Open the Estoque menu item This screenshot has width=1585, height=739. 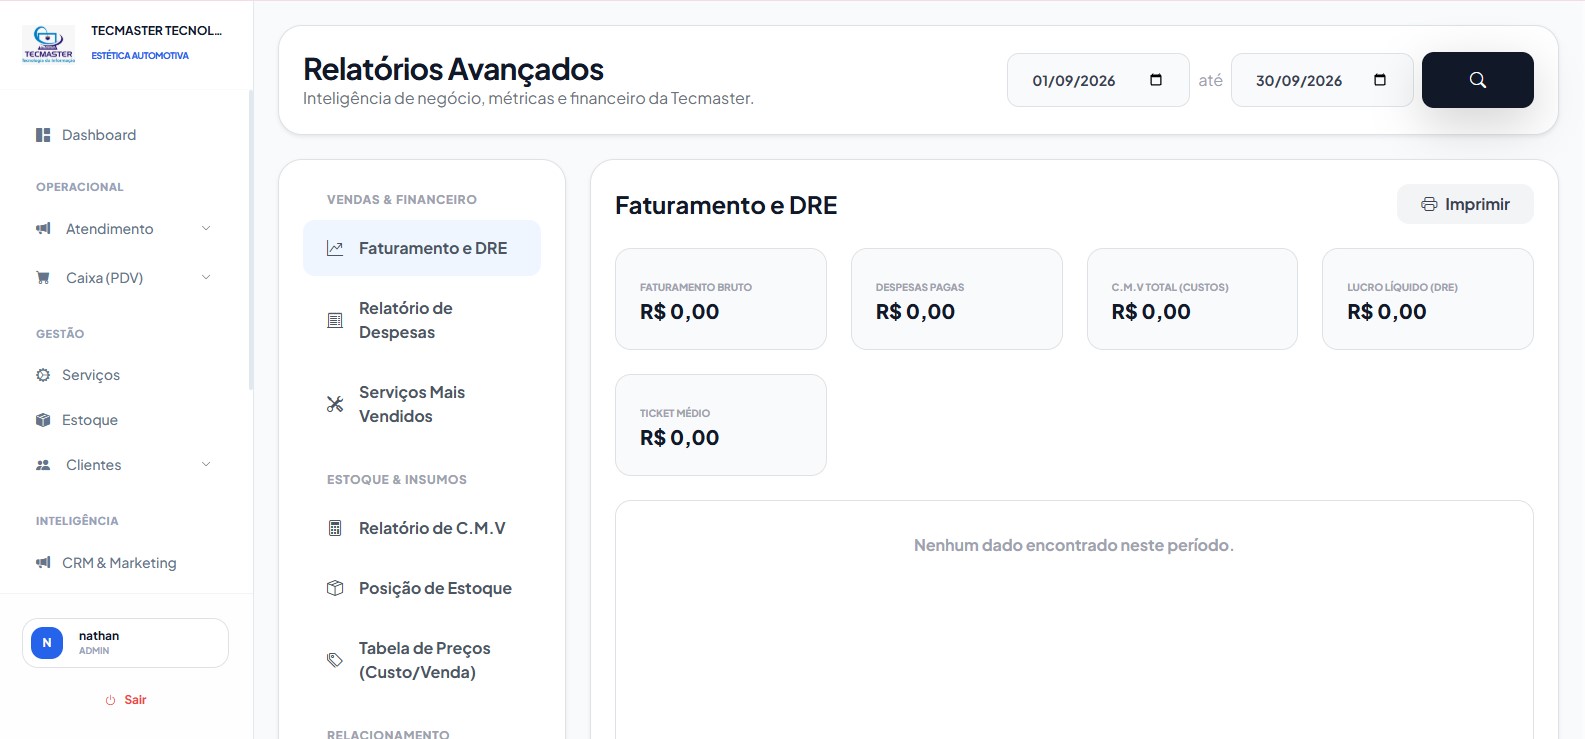(125, 420)
